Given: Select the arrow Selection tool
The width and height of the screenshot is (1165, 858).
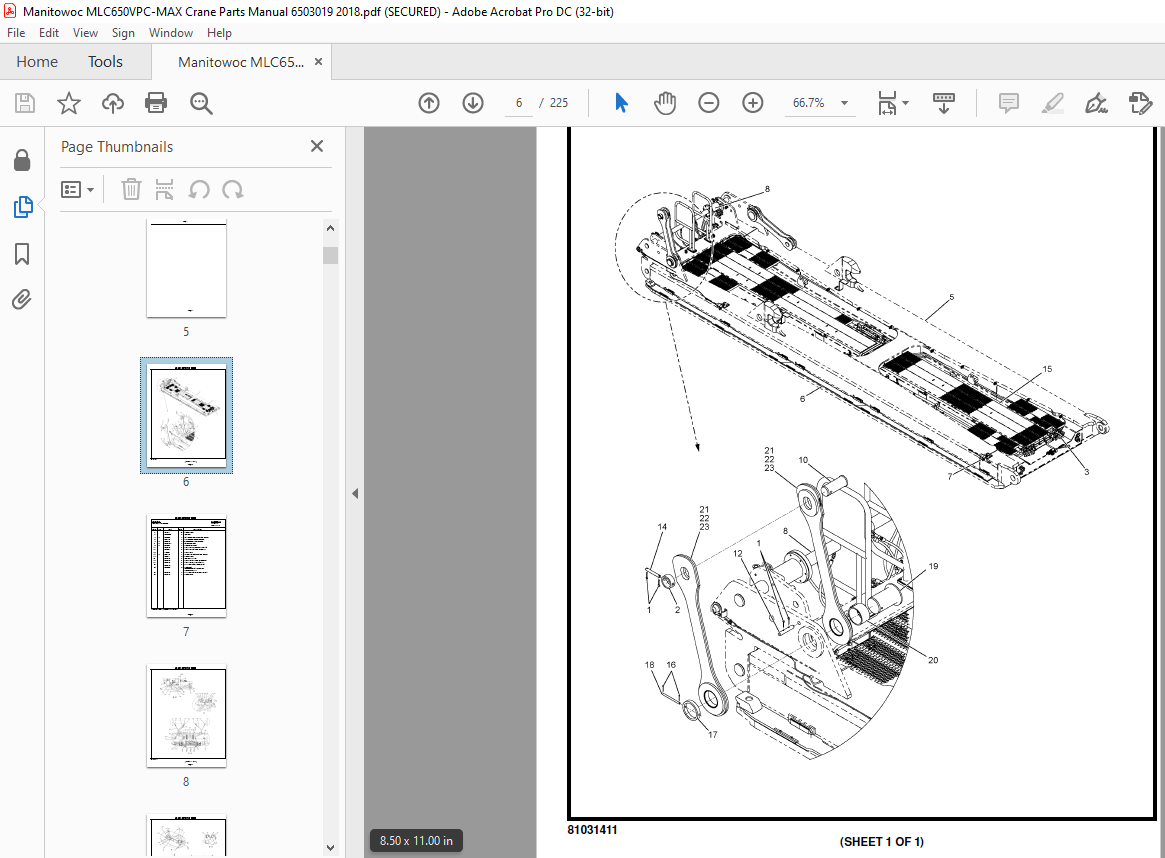Looking at the screenshot, I should coord(621,103).
